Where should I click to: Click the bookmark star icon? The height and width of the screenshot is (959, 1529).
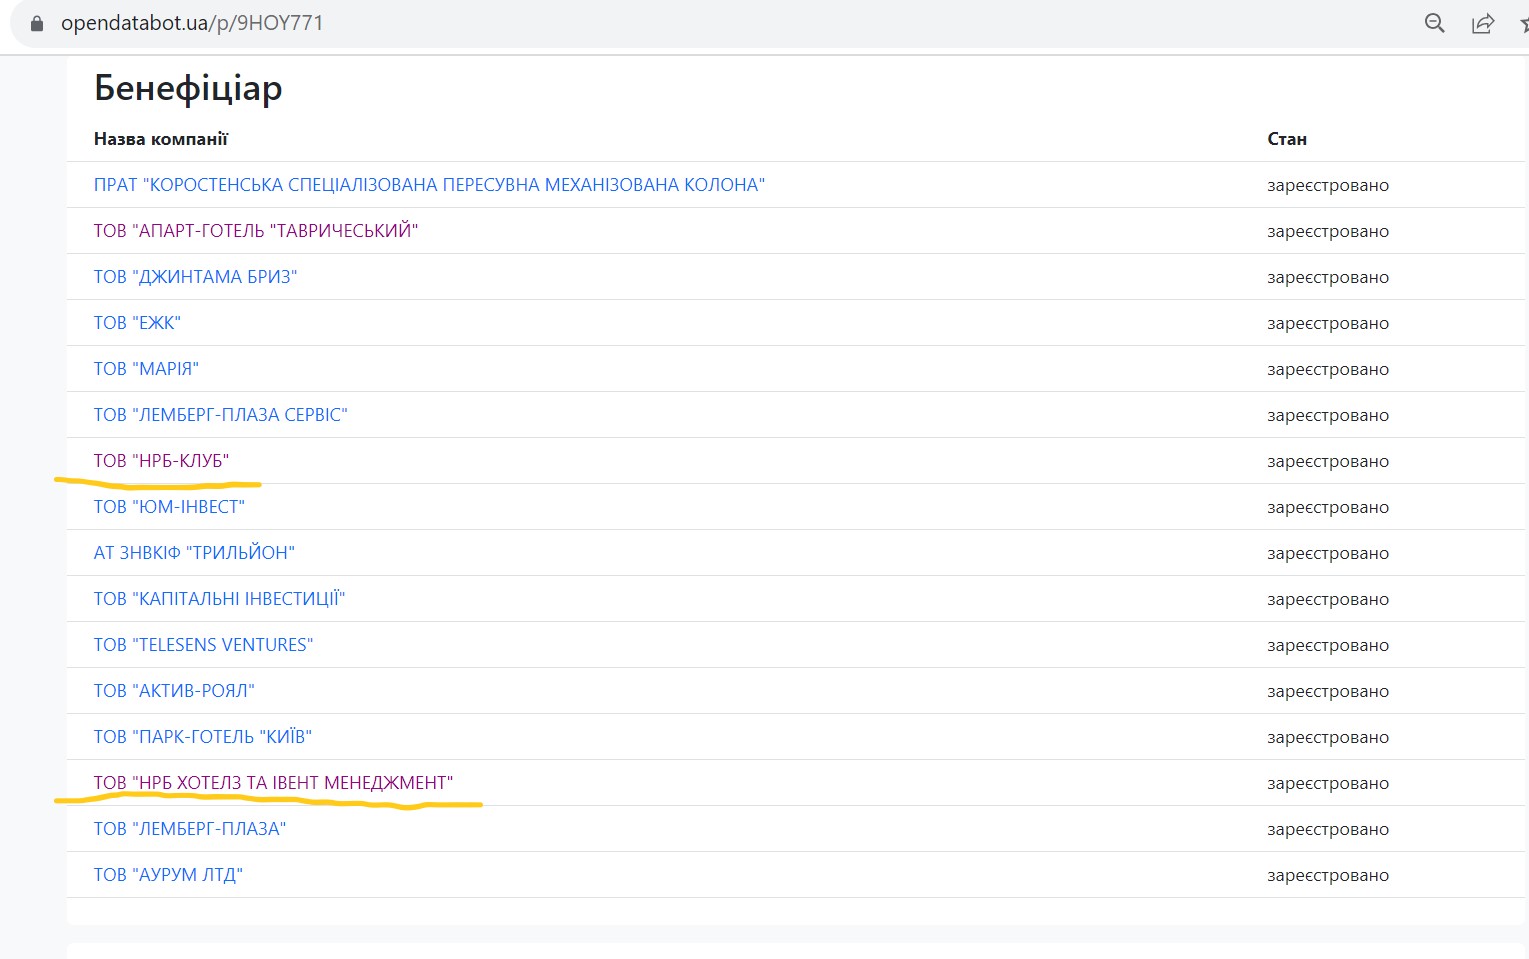click(1523, 23)
